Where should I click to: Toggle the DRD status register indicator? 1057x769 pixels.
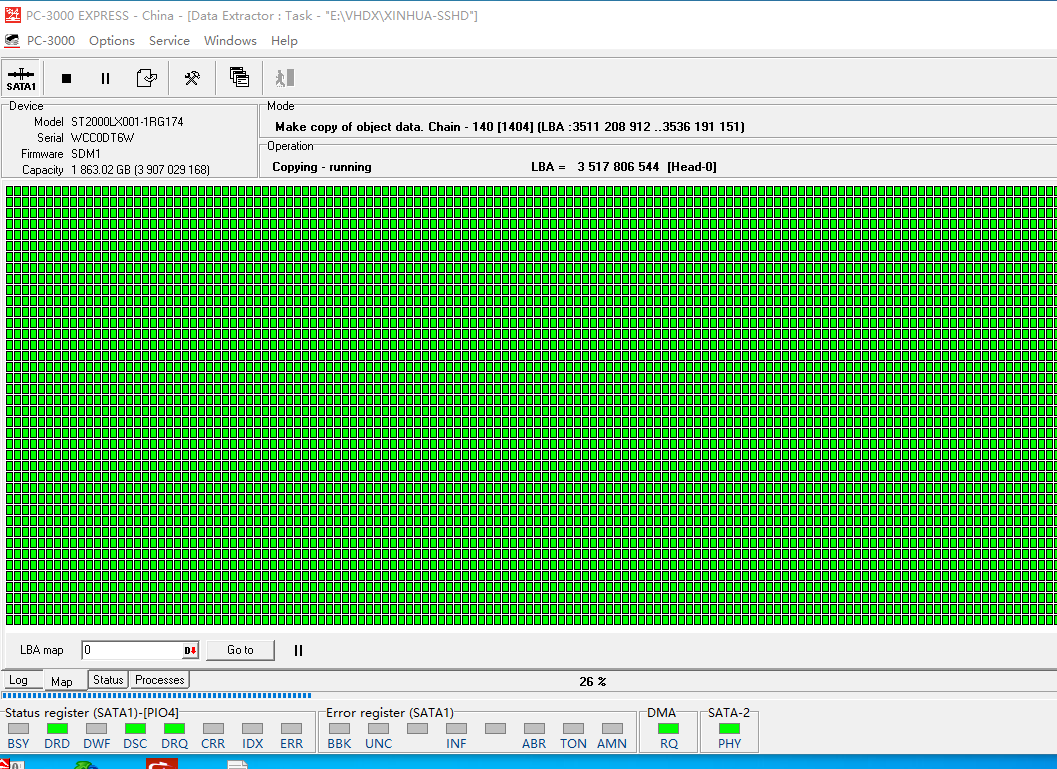pyautogui.click(x=57, y=729)
